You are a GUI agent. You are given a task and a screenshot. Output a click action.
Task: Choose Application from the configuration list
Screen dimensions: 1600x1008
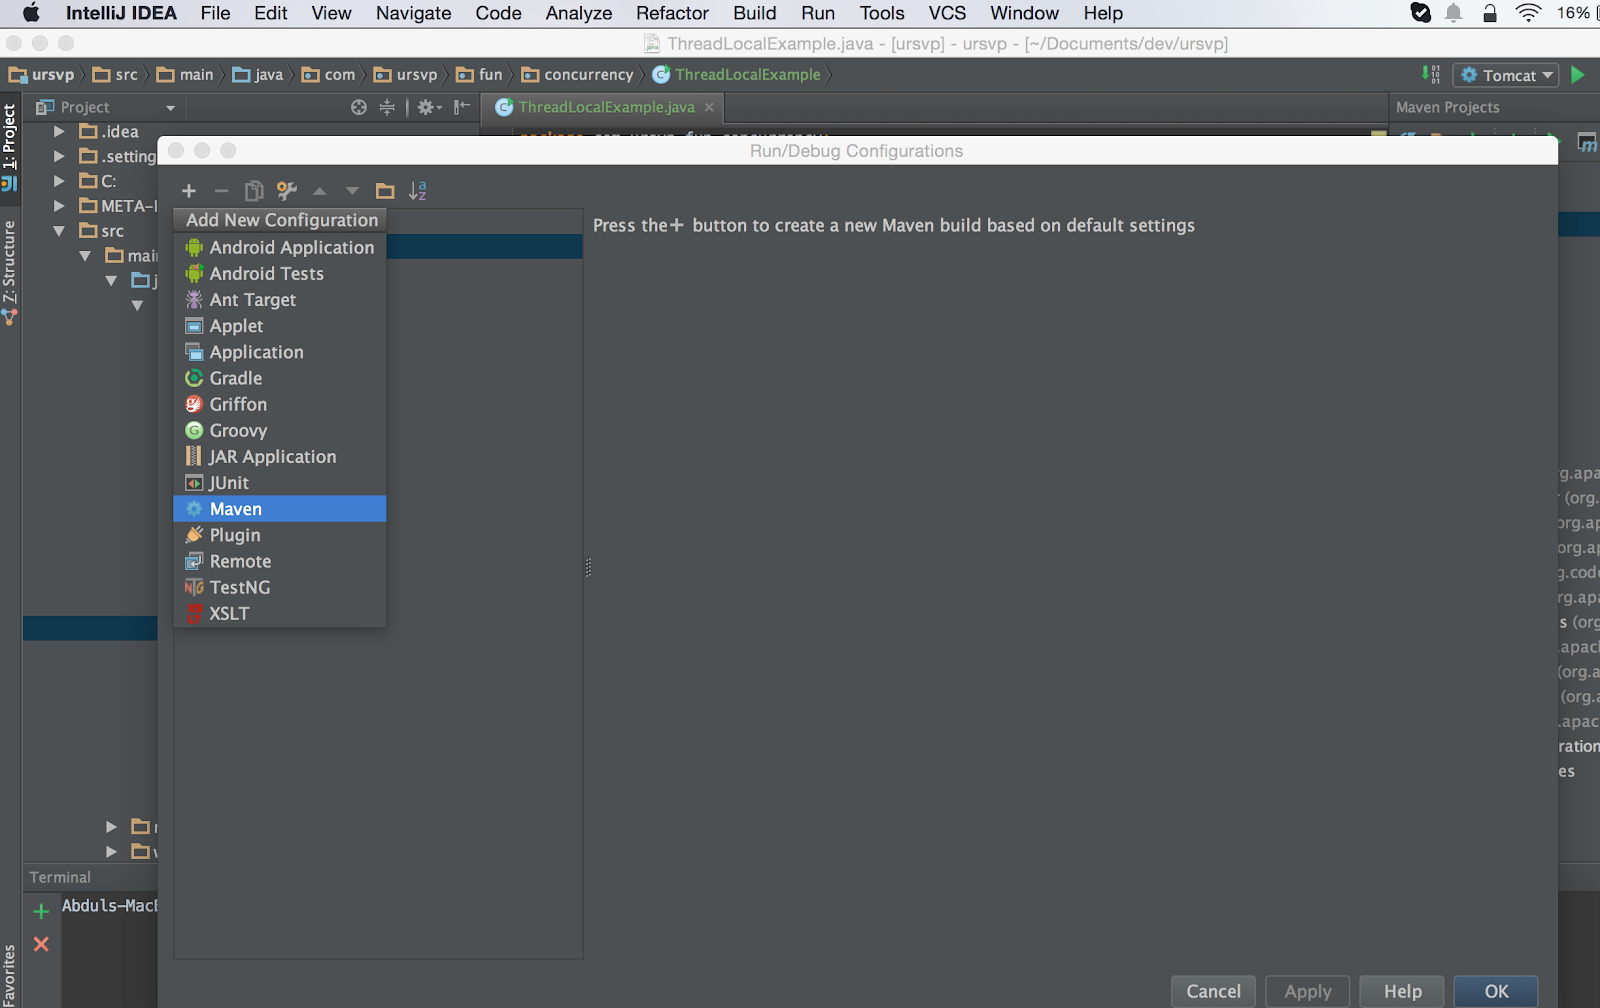point(280,352)
